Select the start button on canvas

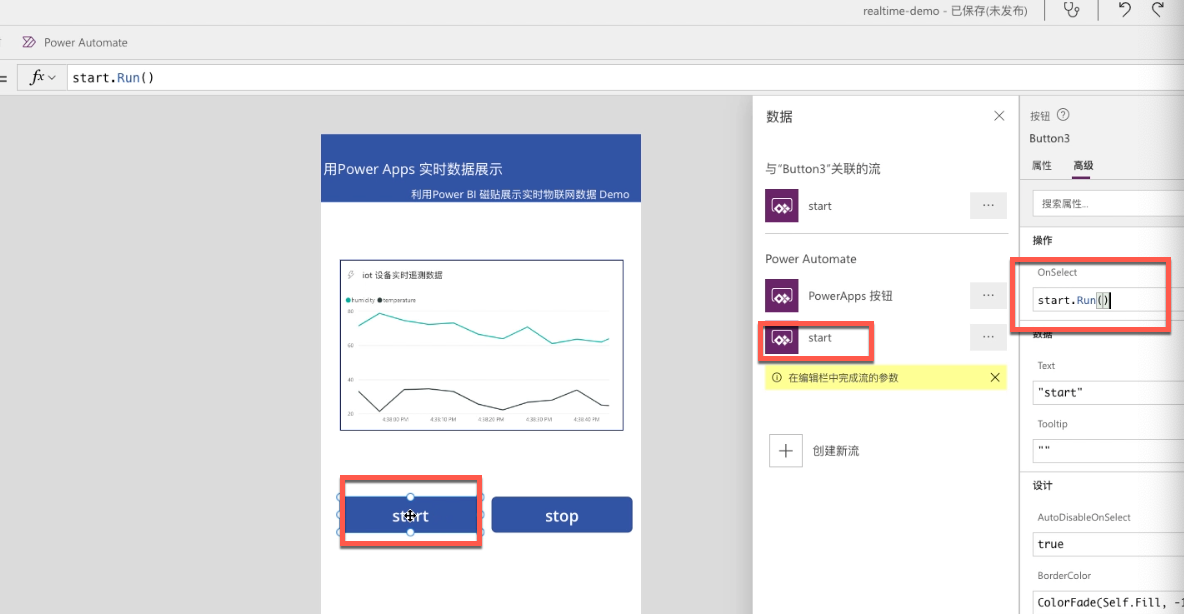[411, 515]
